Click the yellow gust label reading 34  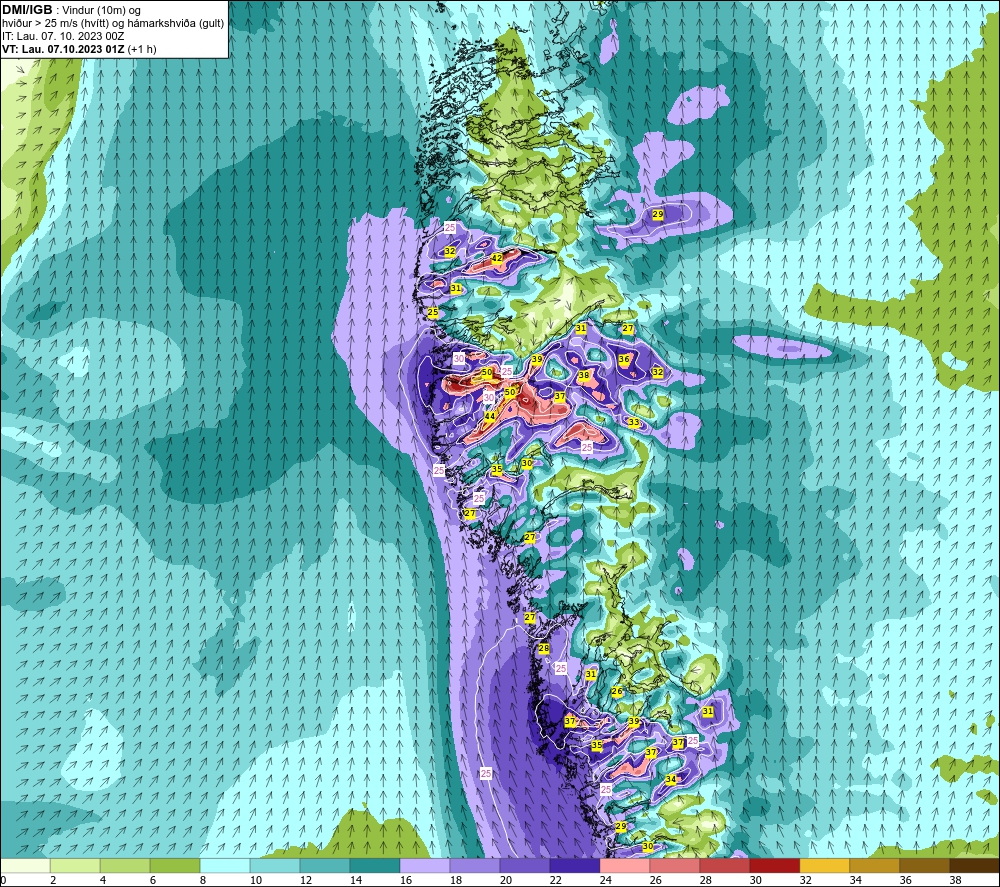(671, 779)
